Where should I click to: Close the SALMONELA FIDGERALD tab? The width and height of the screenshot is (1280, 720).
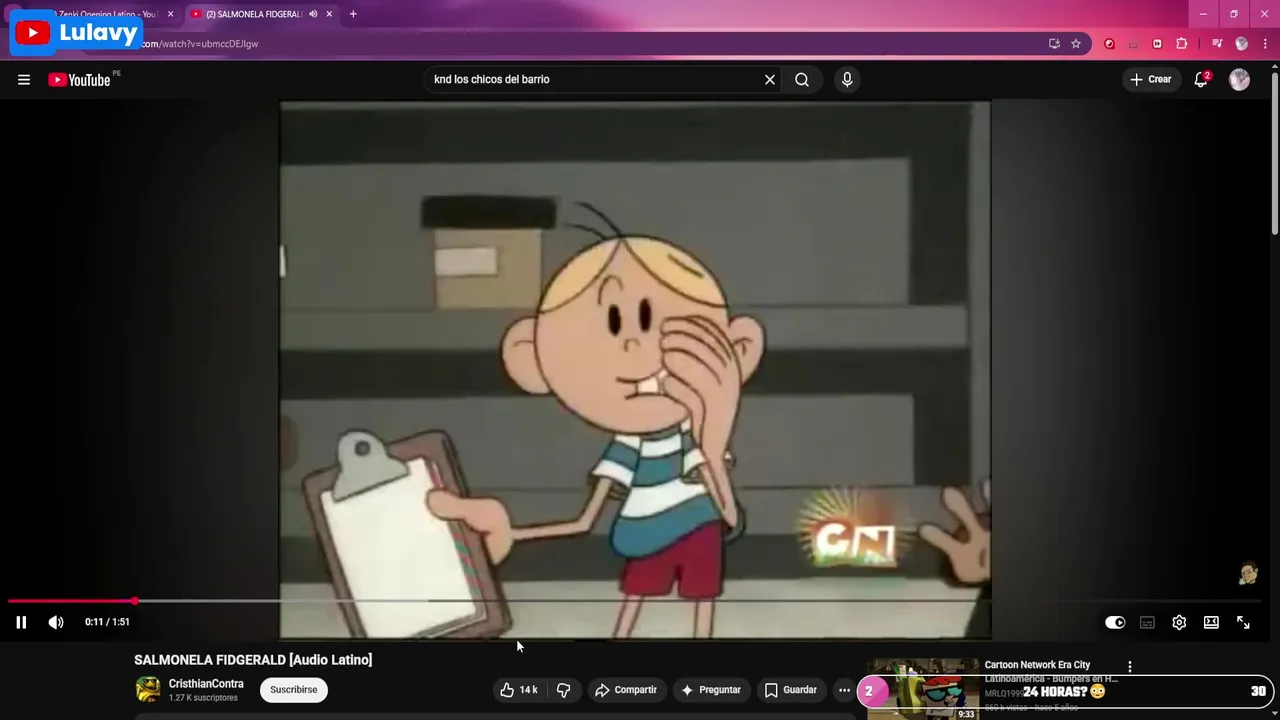(x=329, y=14)
